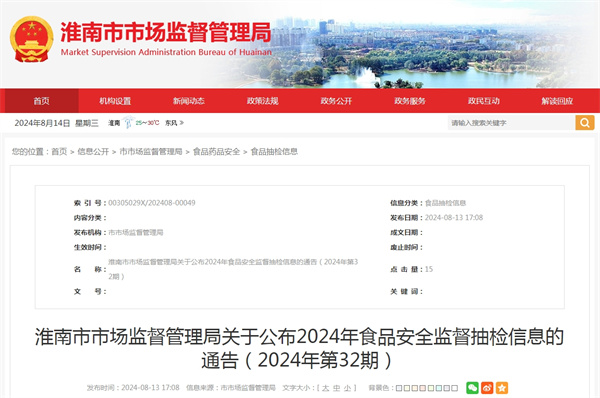
Task: Click breadcrumb link 首页
Action: [x=59, y=152]
